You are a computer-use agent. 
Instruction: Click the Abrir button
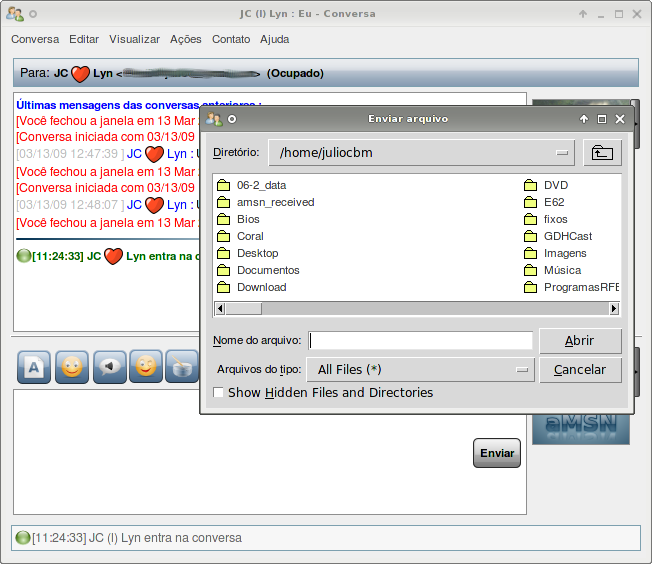click(580, 341)
